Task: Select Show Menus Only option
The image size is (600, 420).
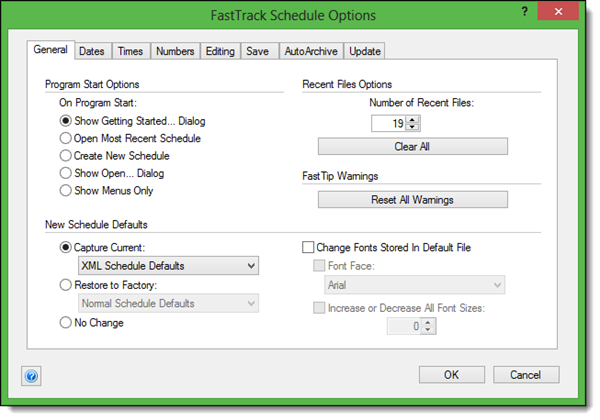Action: point(66,190)
